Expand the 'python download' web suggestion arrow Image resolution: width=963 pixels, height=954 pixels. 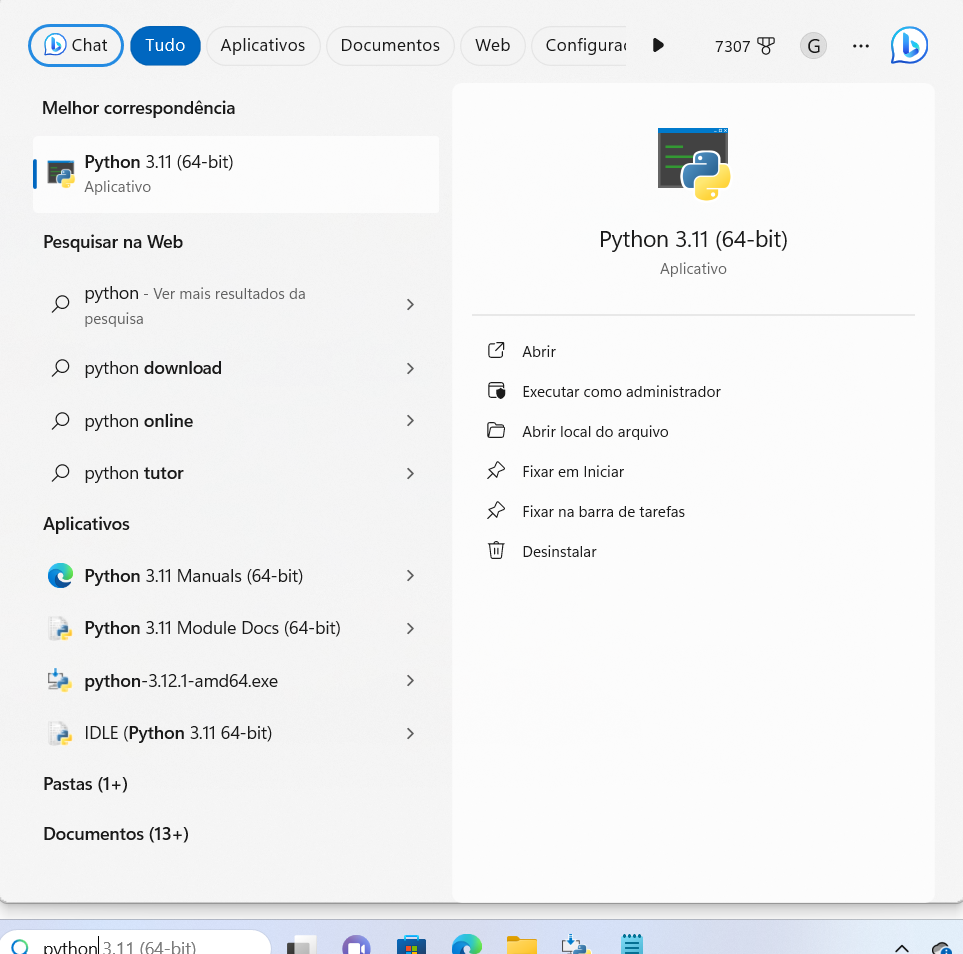410,368
